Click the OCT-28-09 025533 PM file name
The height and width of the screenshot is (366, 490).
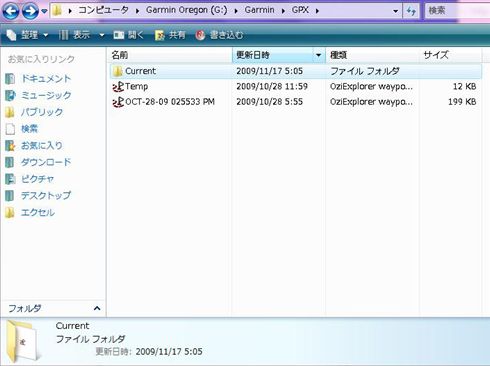point(170,102)
